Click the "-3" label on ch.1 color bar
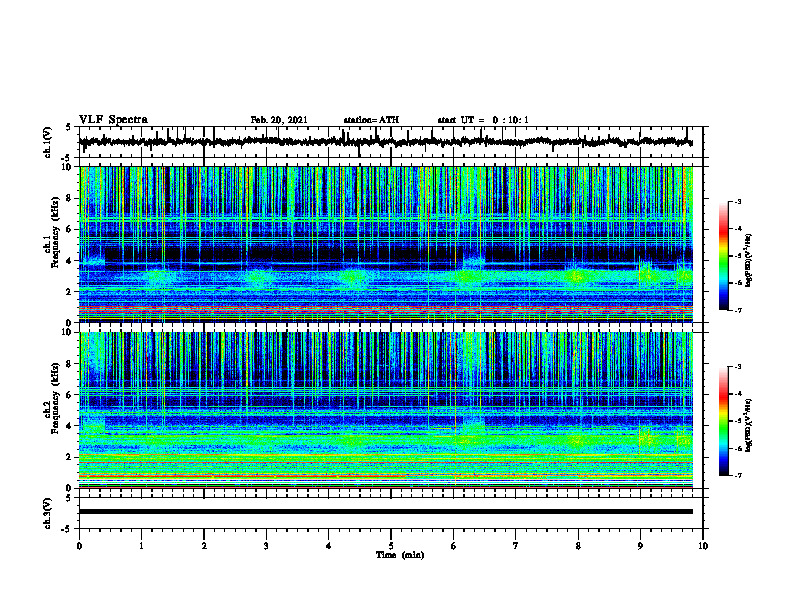This screenshot has width=792, height=612. pos(737,202)
